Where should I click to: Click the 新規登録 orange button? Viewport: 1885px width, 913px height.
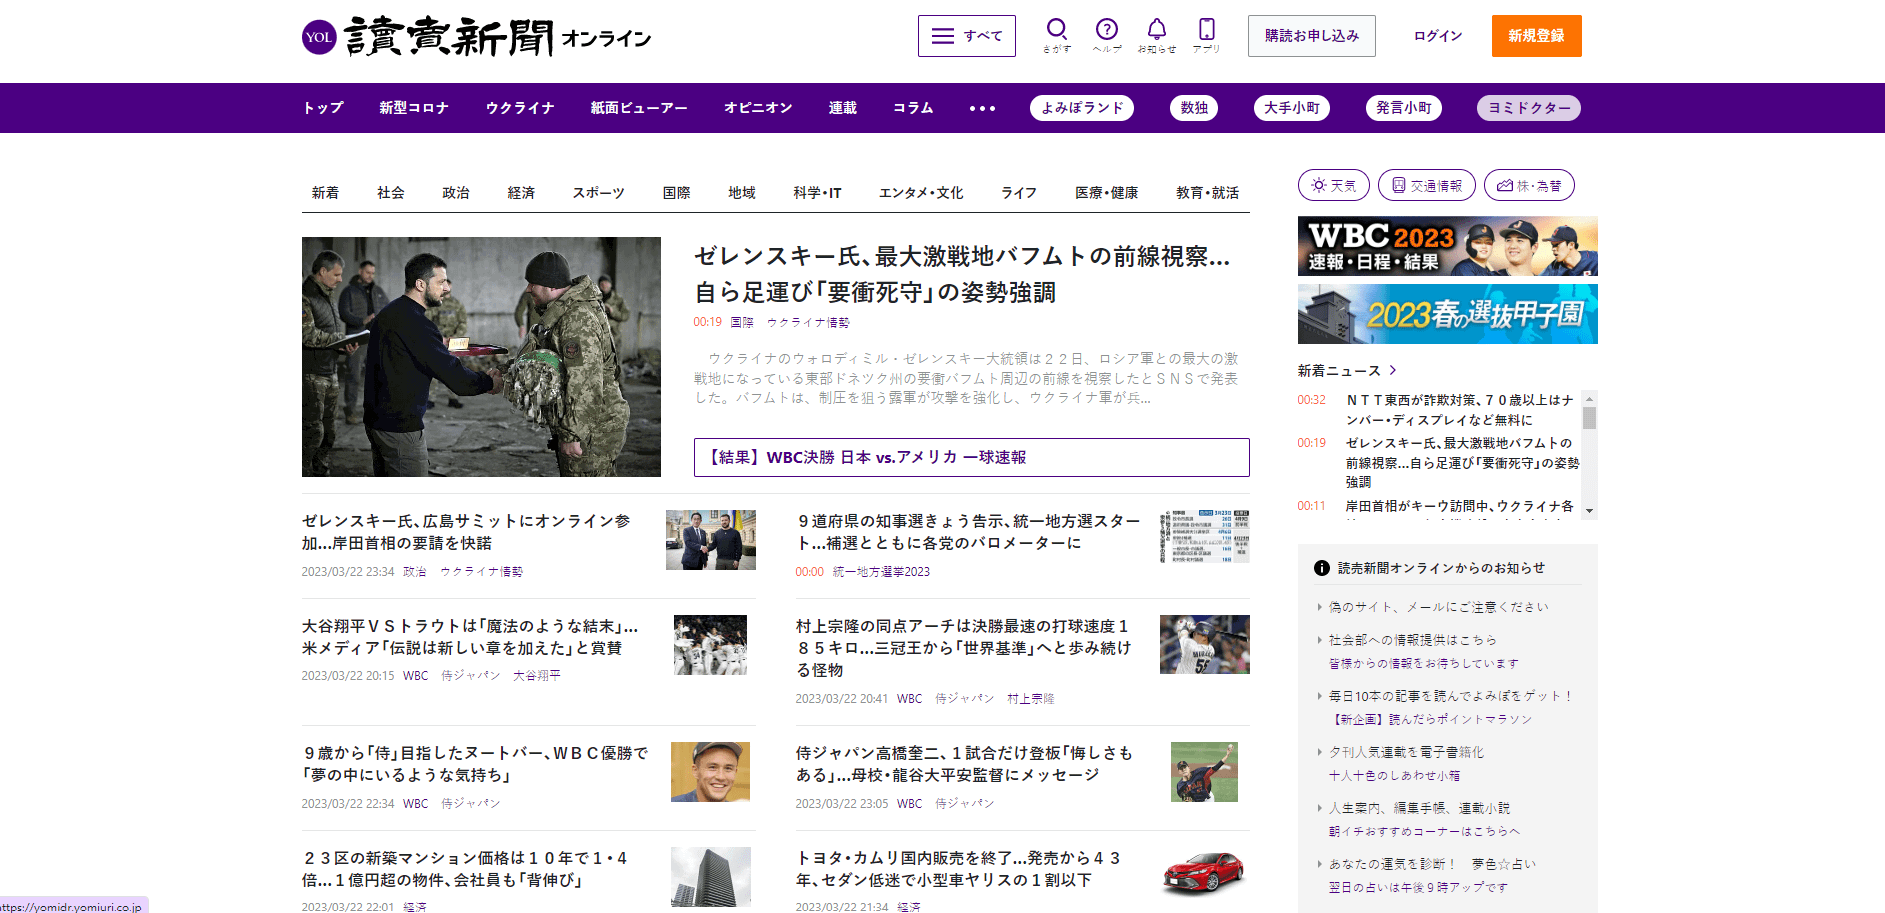coord(1537,36)
